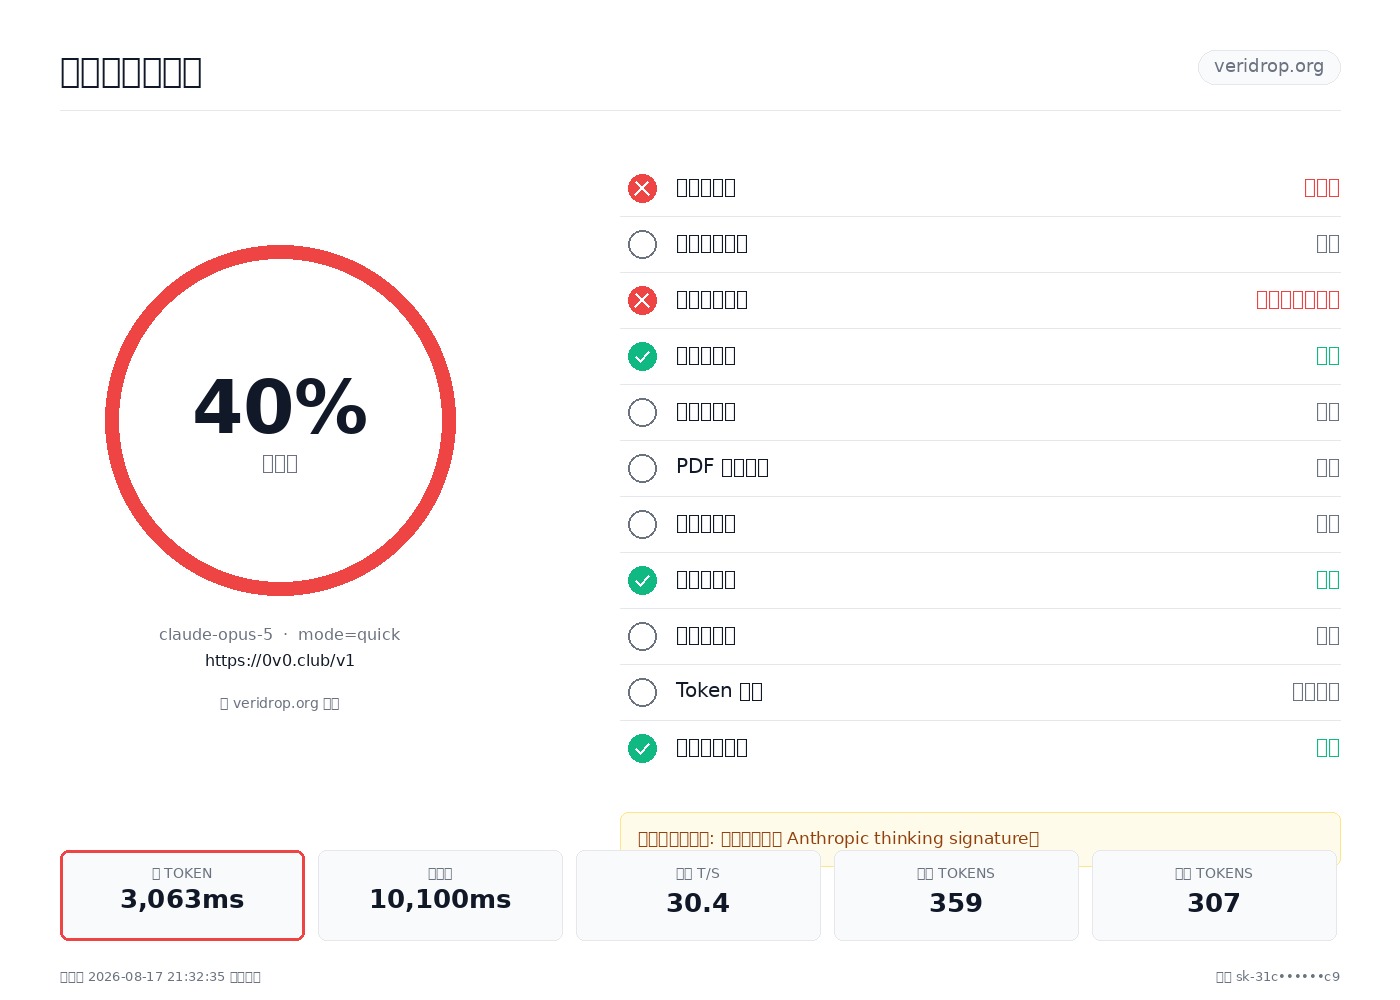The image size is (1400, 1000).
Task: Click the 359 TOKENS stat card
Action: click(956, 895)
